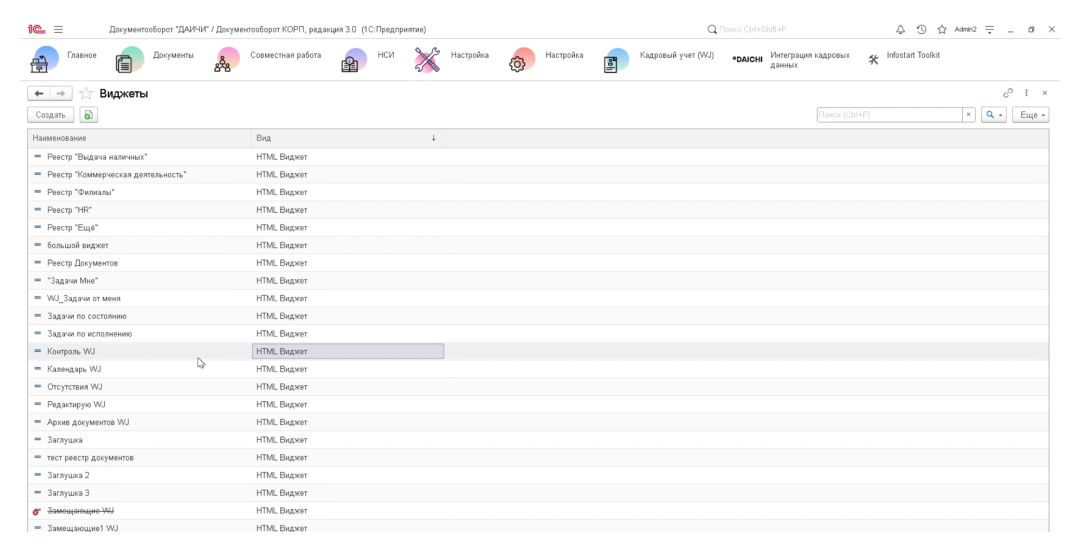Image resolution: width=1080 pixels, height=552 pixels.
Task: Sort list by Наименование column header
Action: (x=140, y=138)
